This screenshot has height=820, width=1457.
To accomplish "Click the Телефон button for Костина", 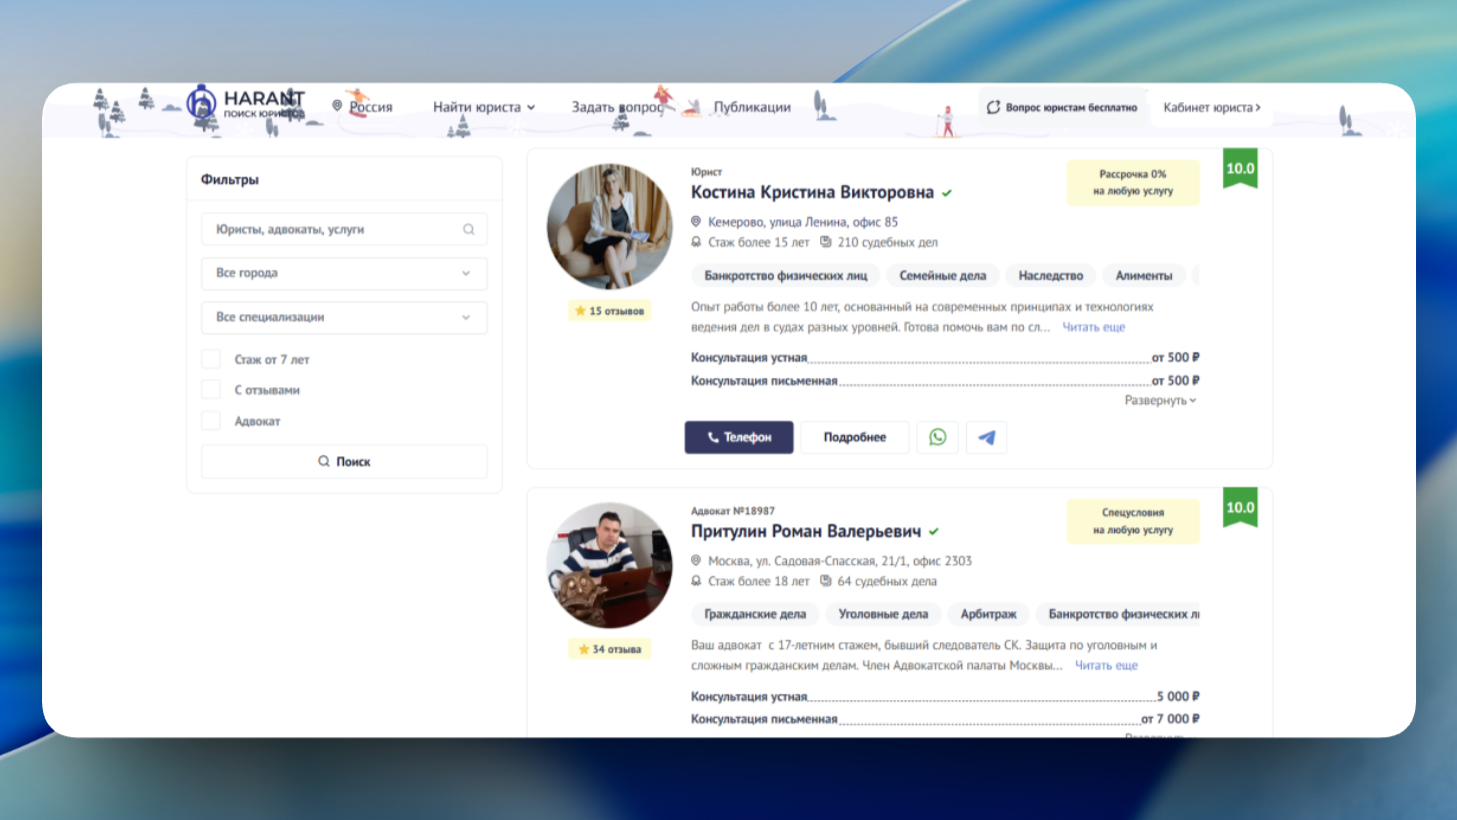I will [x=739, y=437].
